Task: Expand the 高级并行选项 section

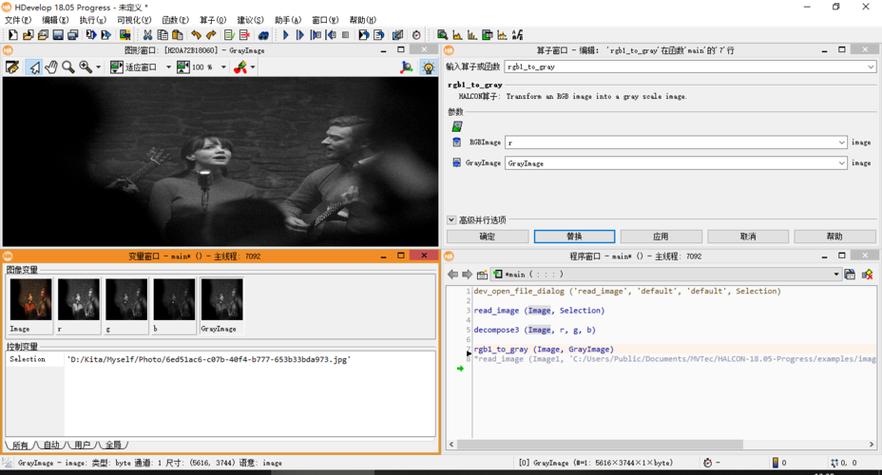Action: (452, 220)
